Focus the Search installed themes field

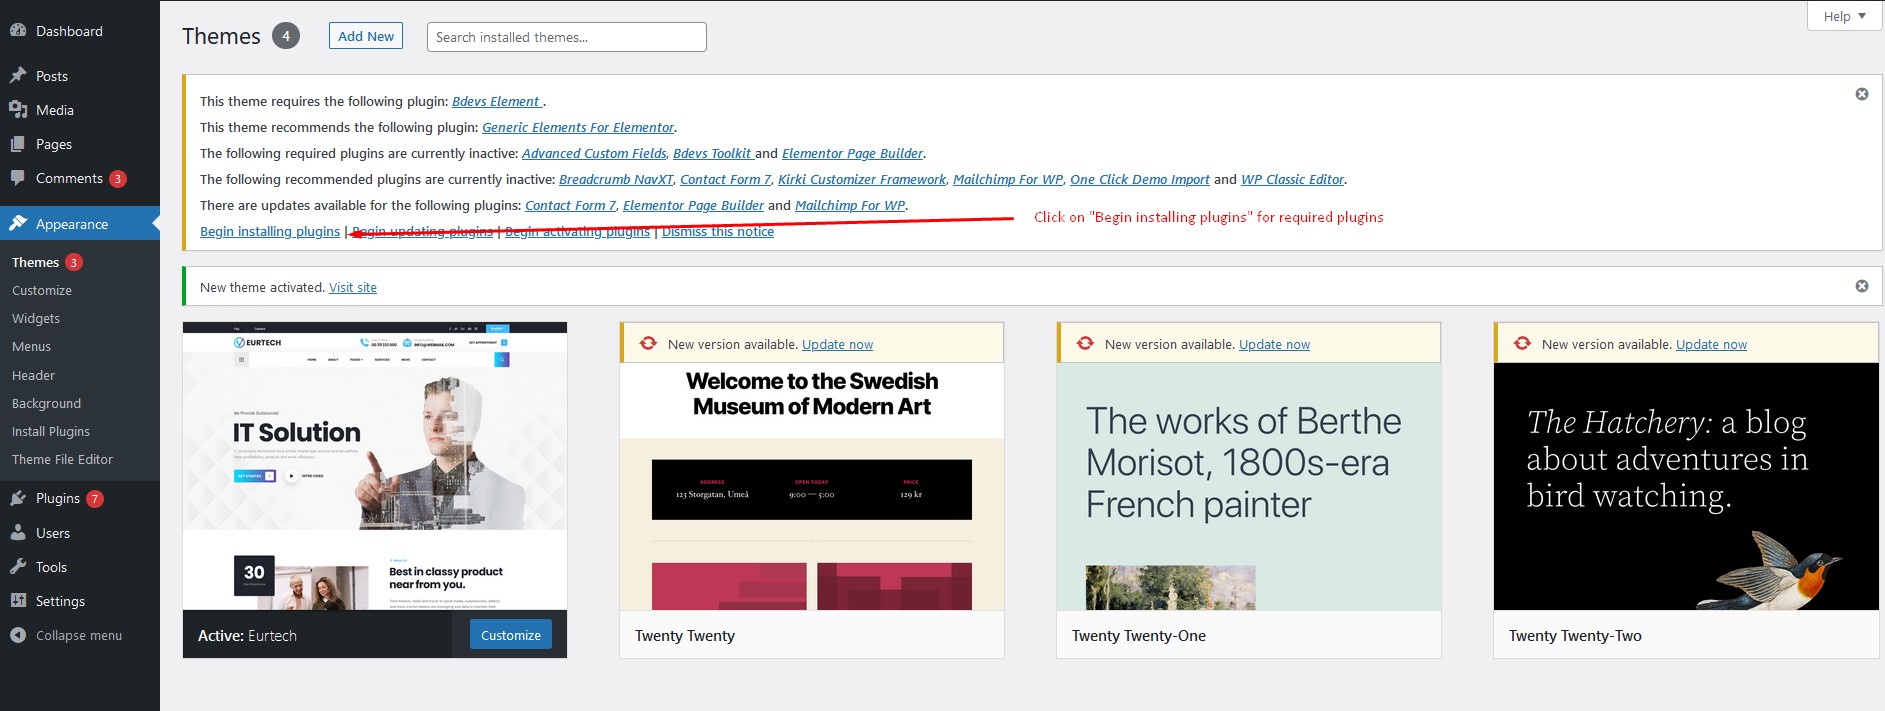tap(567, 37)
